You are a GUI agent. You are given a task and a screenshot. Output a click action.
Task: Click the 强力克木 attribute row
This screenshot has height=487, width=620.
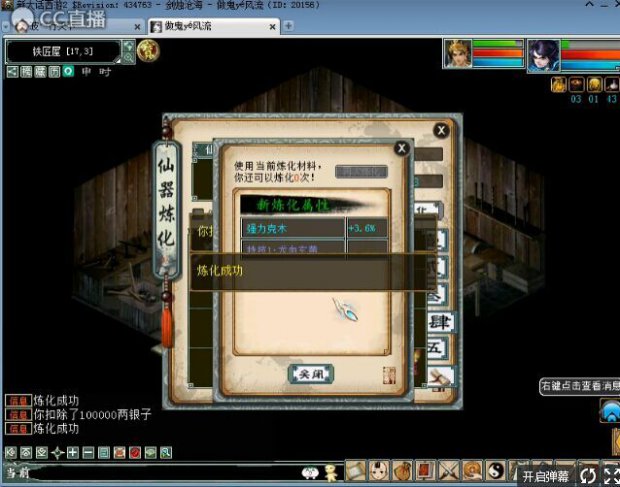293,228
